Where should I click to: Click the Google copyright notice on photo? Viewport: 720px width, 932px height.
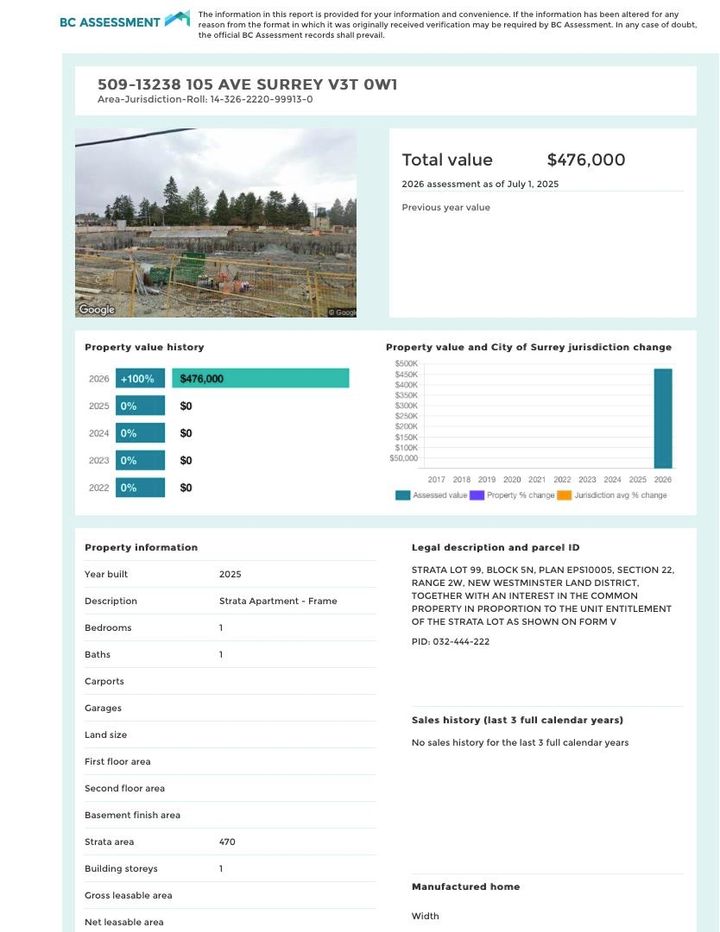(x=342, y=312)
